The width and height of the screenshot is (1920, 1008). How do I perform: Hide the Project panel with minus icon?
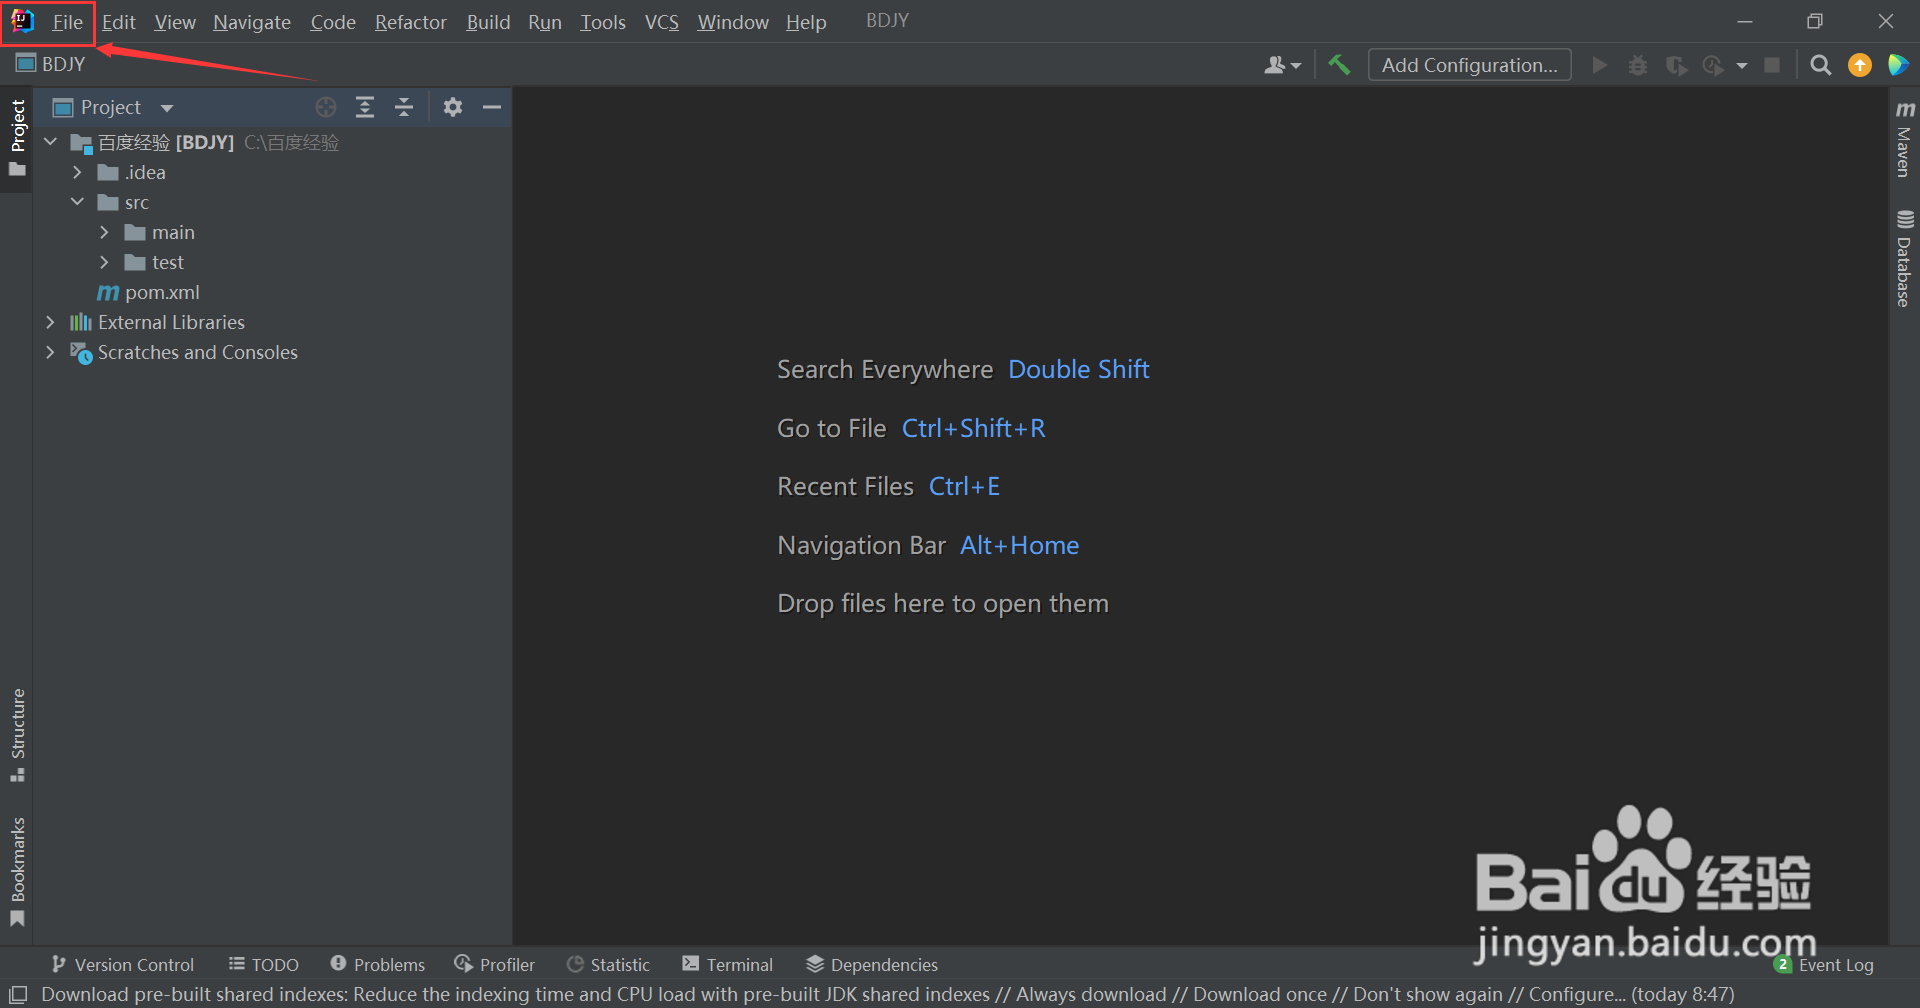coord(492,107)
